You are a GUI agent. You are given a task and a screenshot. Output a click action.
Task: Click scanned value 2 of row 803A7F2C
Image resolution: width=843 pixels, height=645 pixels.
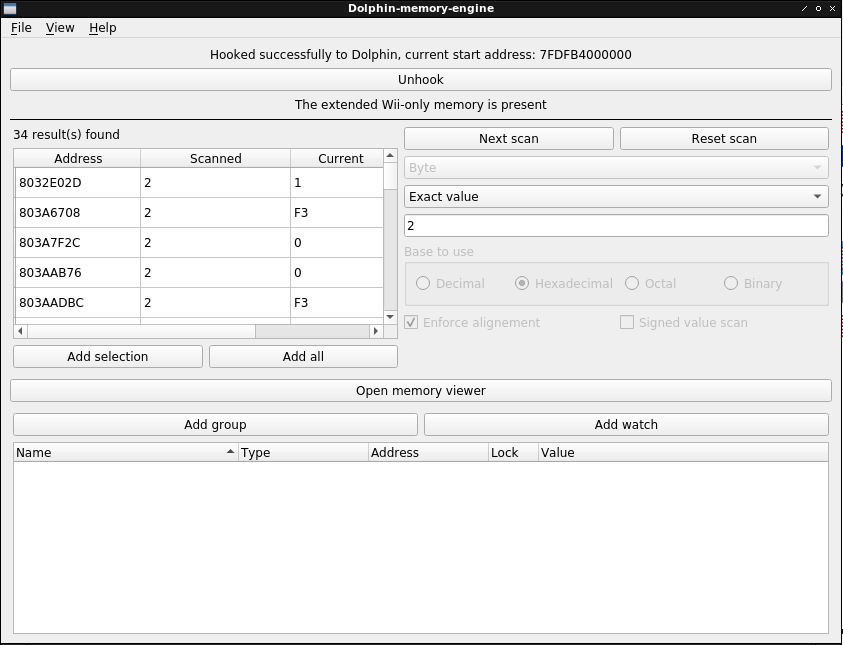point(216,243)
